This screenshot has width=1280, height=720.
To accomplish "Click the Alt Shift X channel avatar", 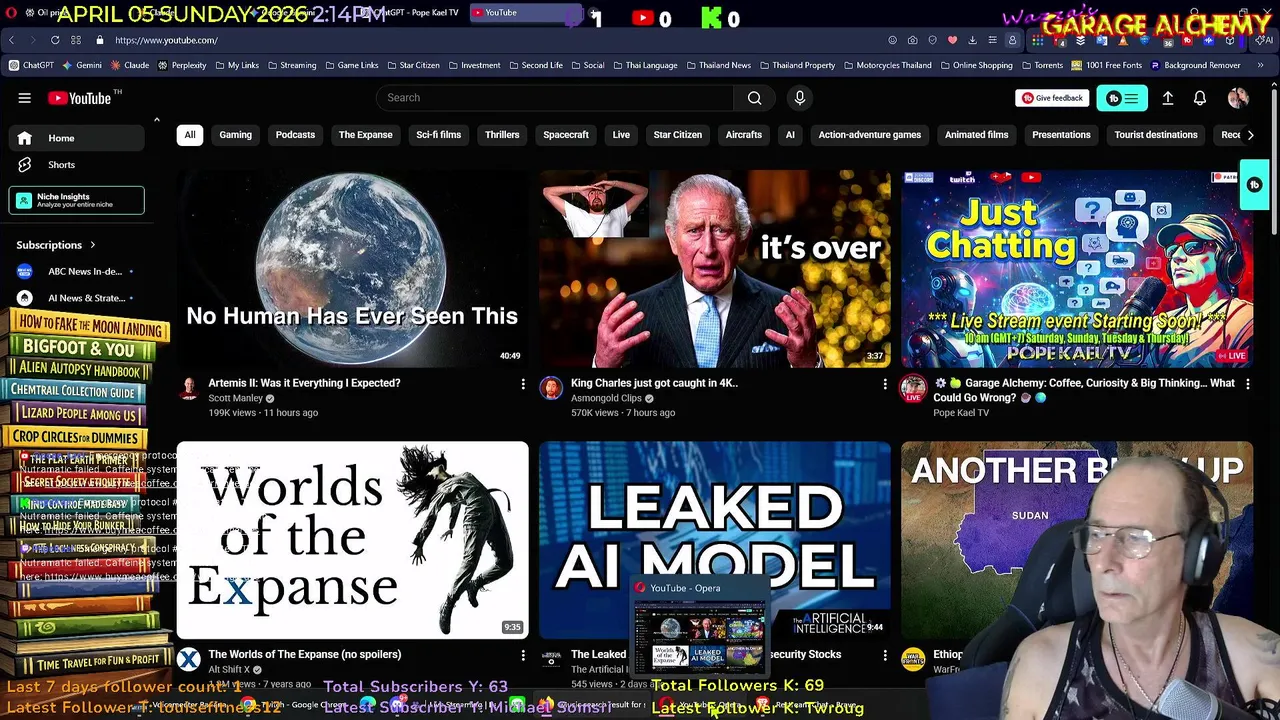I will click(x=189, y=660).
